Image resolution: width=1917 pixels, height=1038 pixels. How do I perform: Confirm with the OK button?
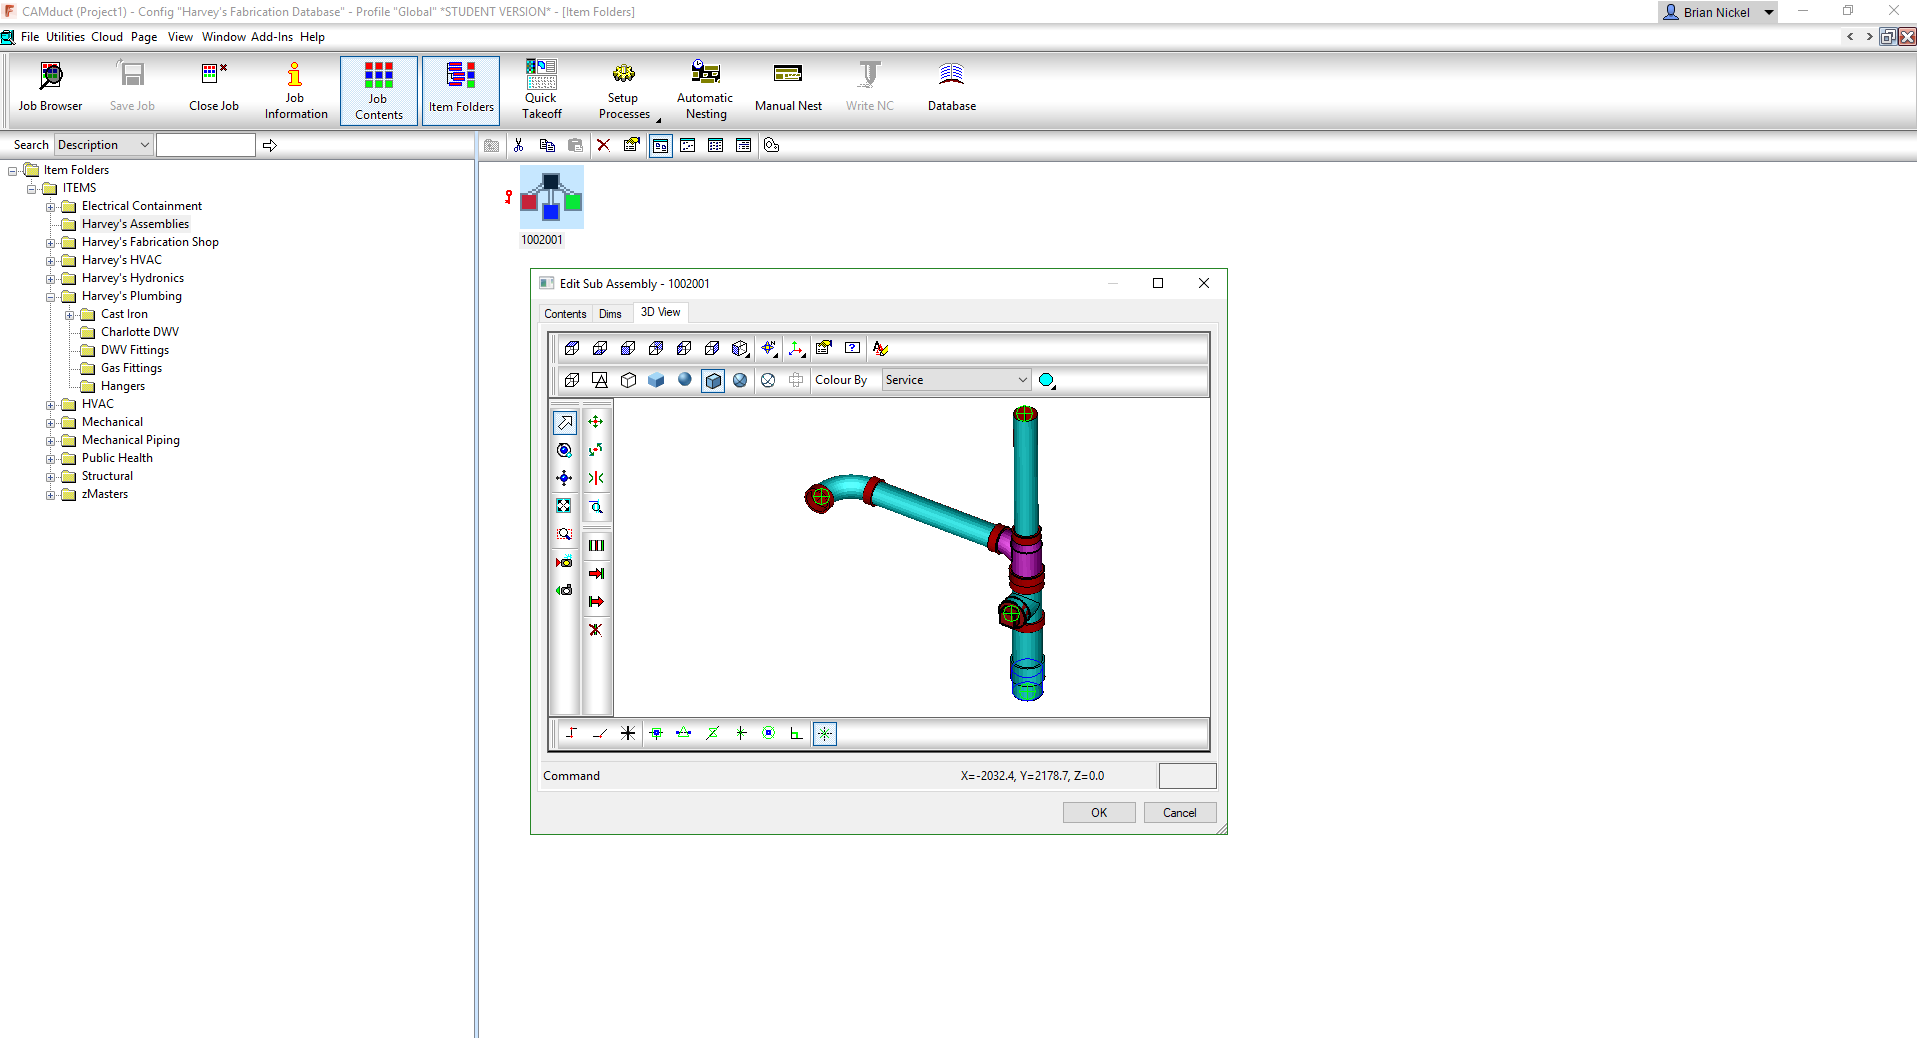pyautogui.click(x=1098, y=812)
